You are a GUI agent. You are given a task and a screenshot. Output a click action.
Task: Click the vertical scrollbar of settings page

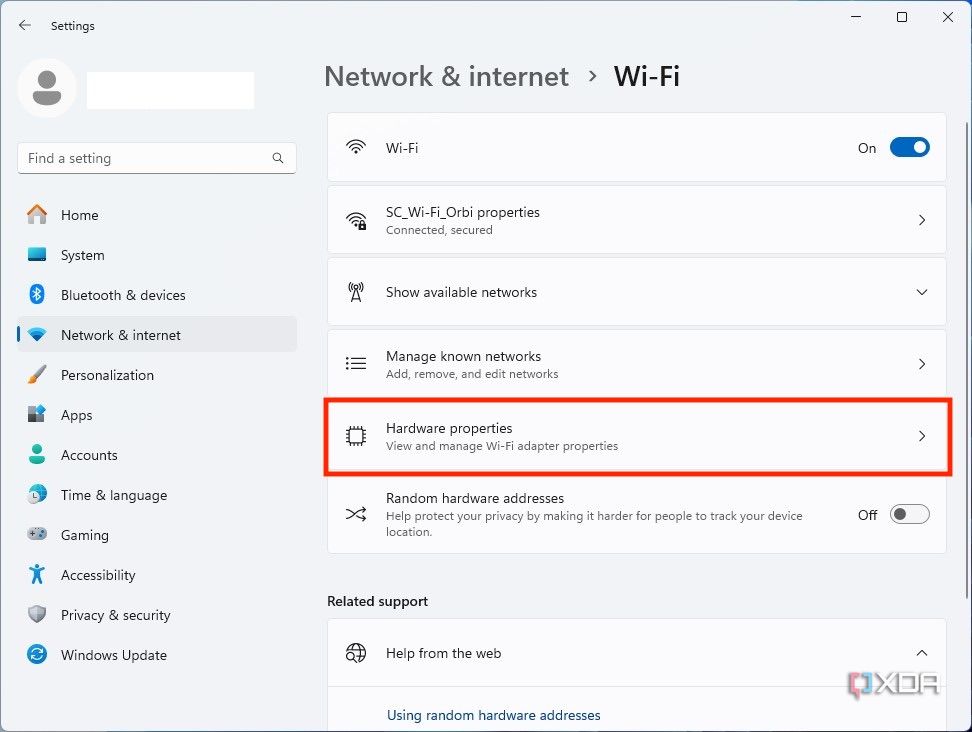coord(967,359)
